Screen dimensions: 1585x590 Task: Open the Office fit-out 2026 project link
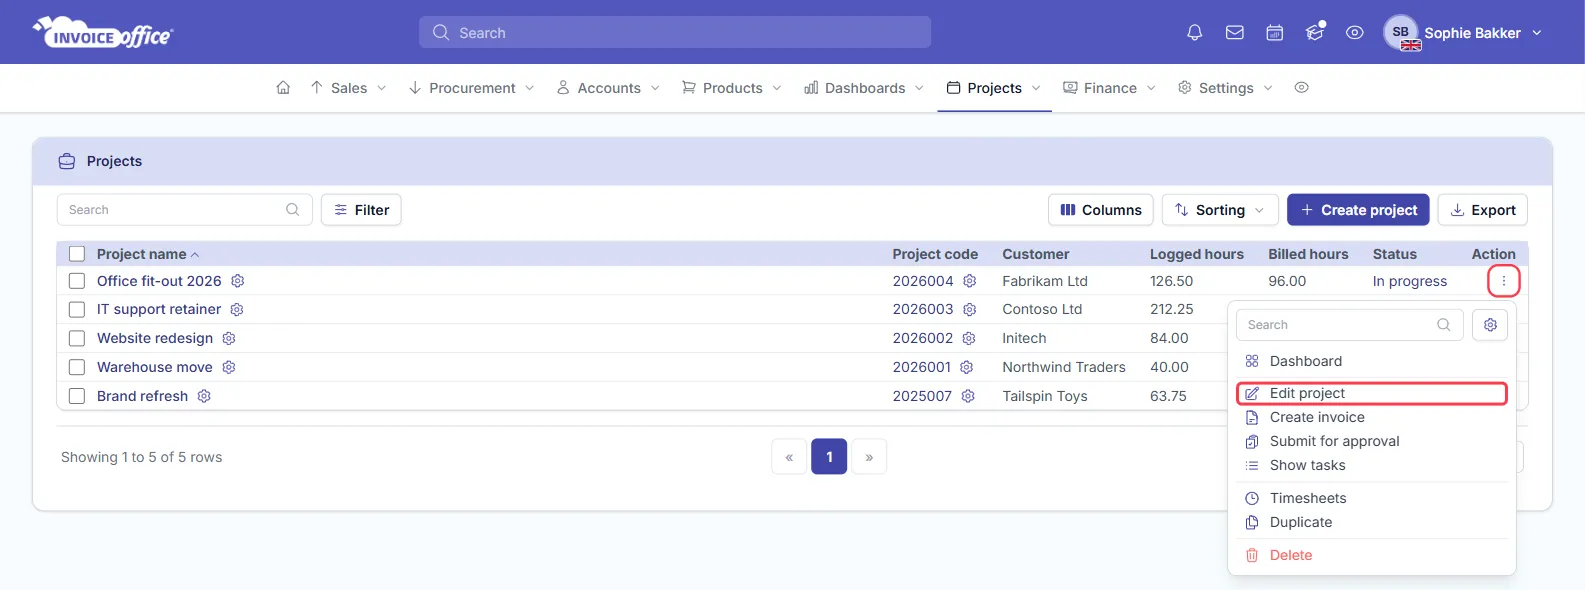click(x=159, y=281)
